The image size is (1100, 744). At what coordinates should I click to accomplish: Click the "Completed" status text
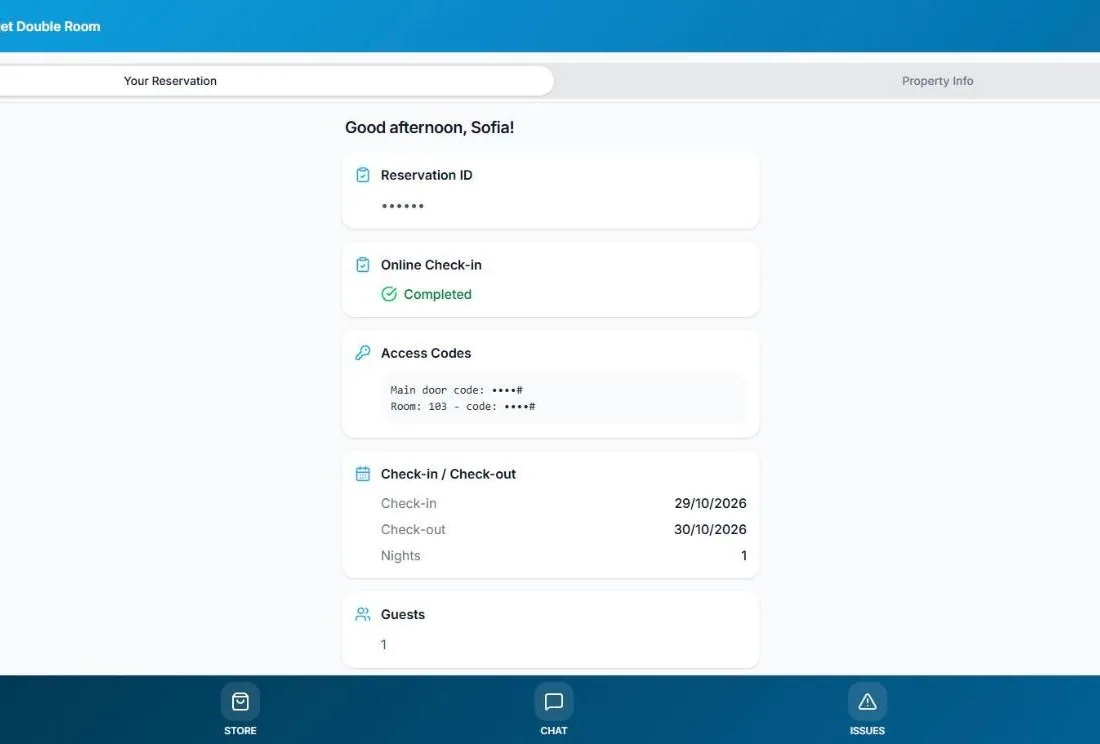point(438,295)
